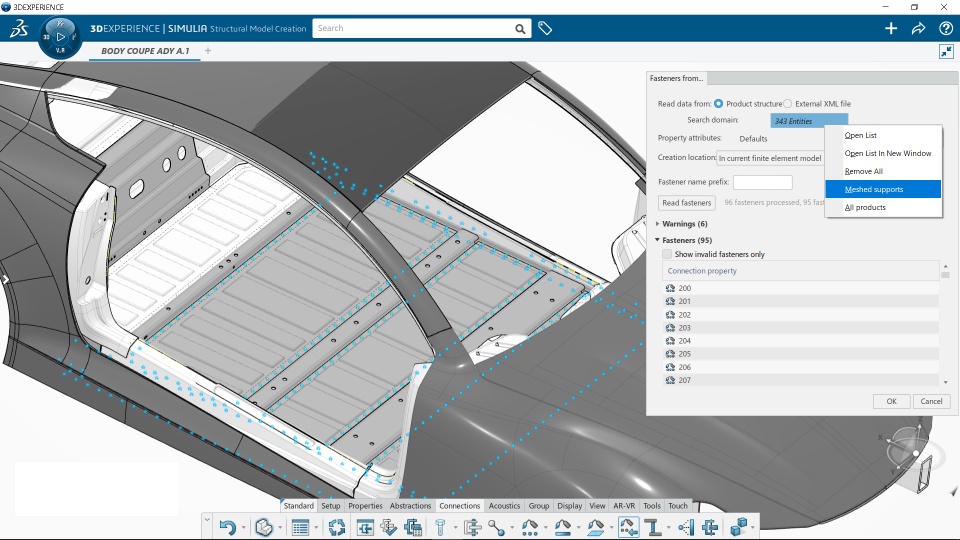Click the tag icon beside search
Viewport: 960px width, 540px height.
coord(545,28)
